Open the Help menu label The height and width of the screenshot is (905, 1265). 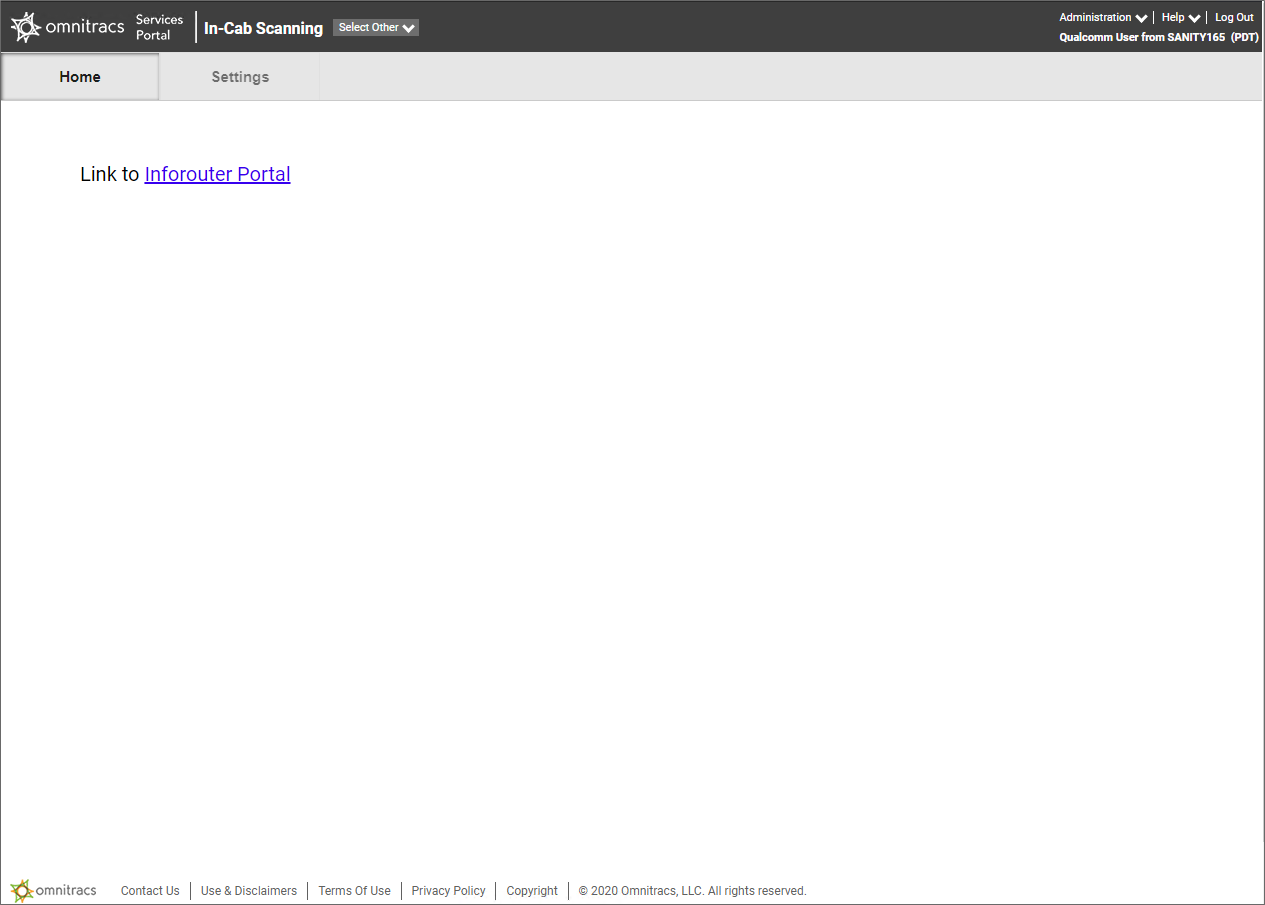(1172, 17)
